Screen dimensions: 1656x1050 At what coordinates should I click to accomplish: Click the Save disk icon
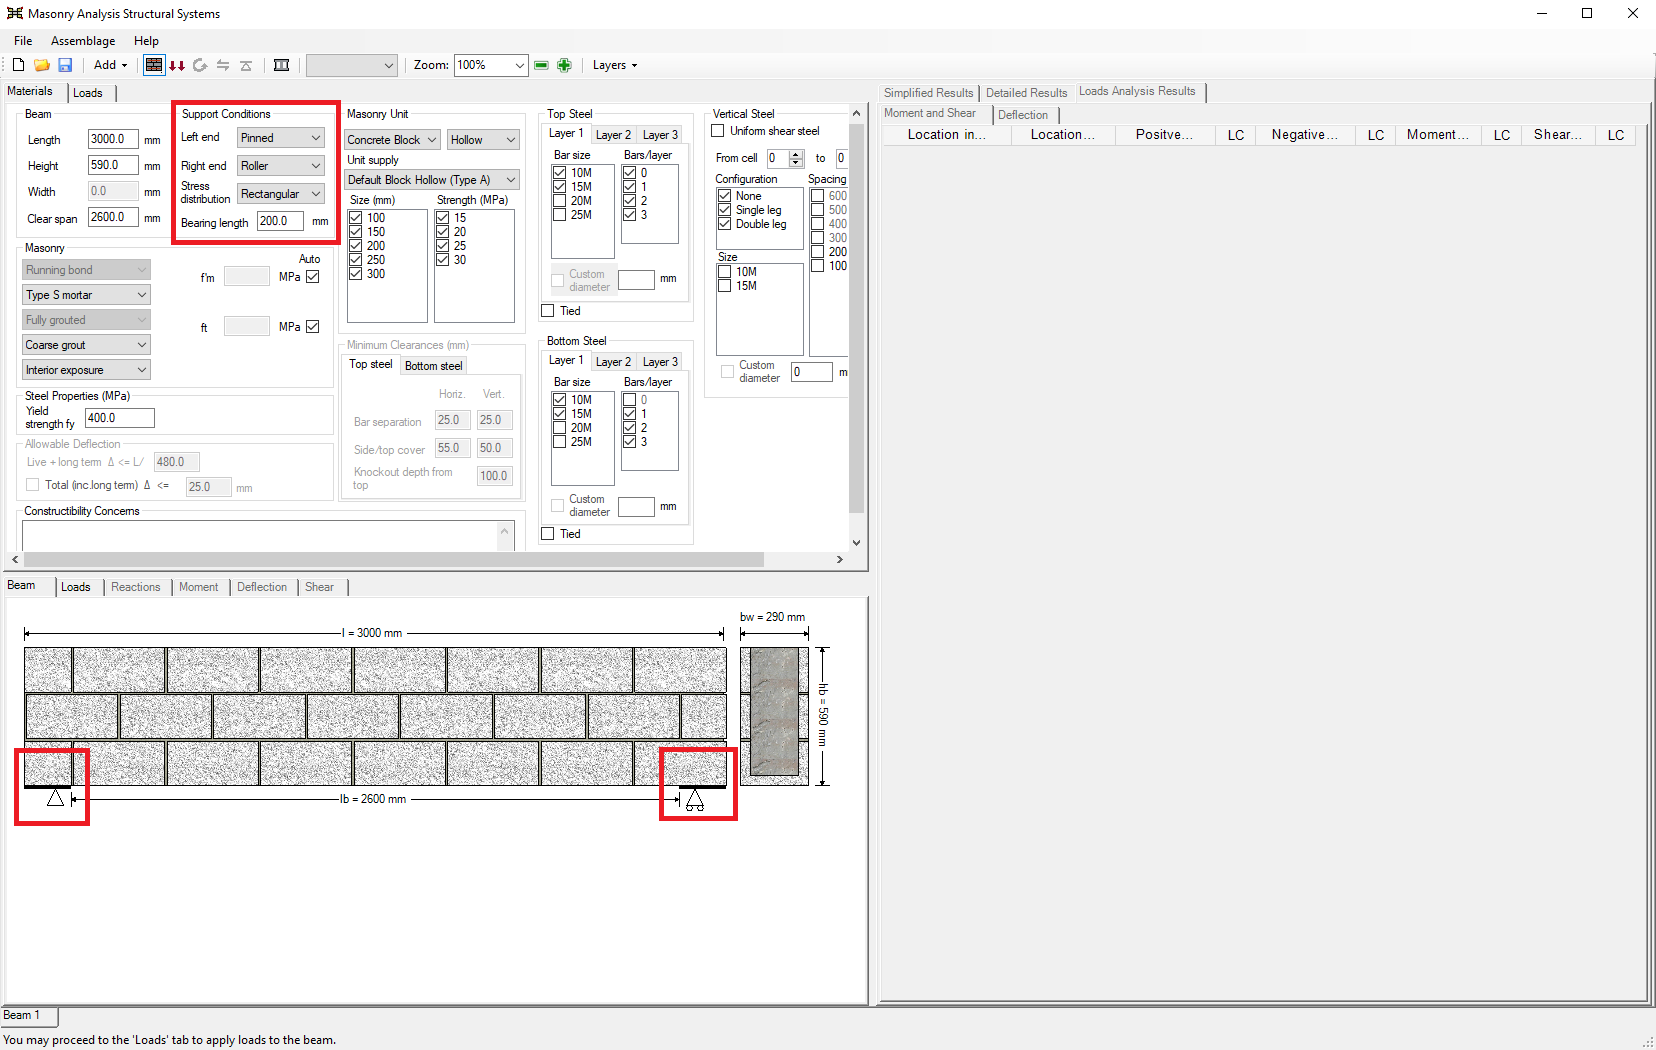65,65
